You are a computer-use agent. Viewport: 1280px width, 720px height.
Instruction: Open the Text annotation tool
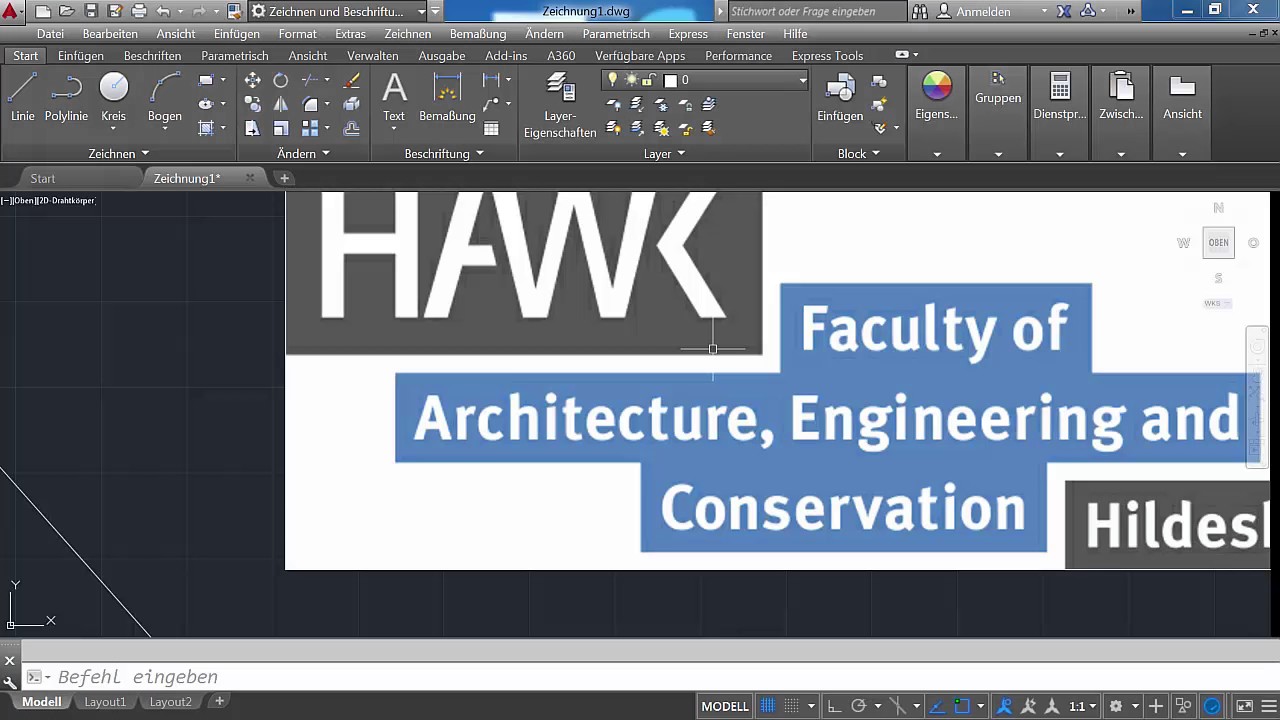(x=394, y=97)
